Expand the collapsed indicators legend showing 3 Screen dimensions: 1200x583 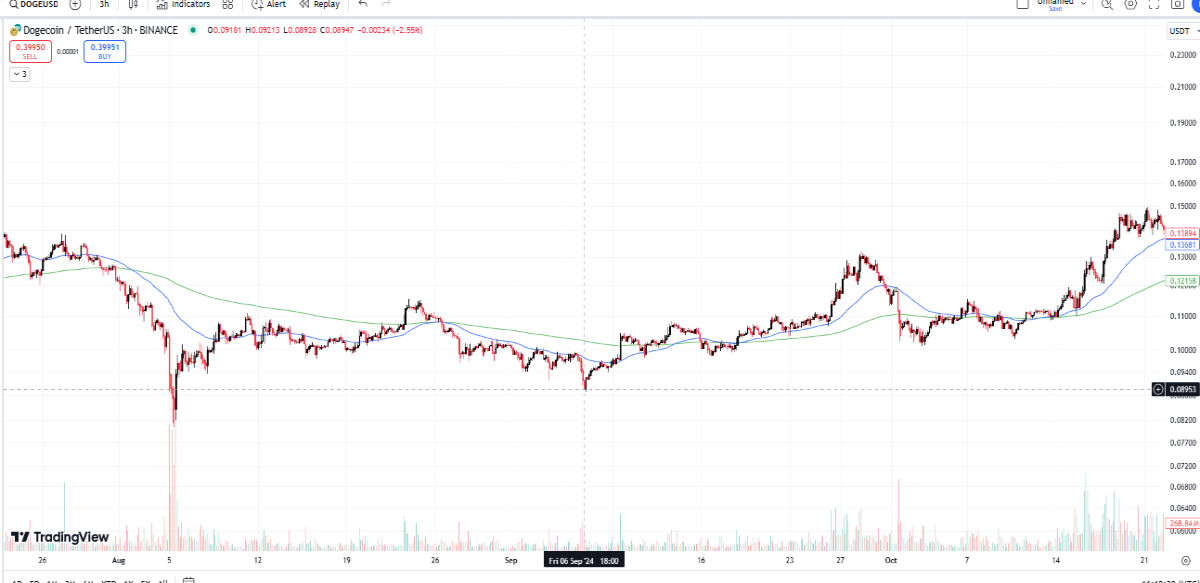point(20,74)
